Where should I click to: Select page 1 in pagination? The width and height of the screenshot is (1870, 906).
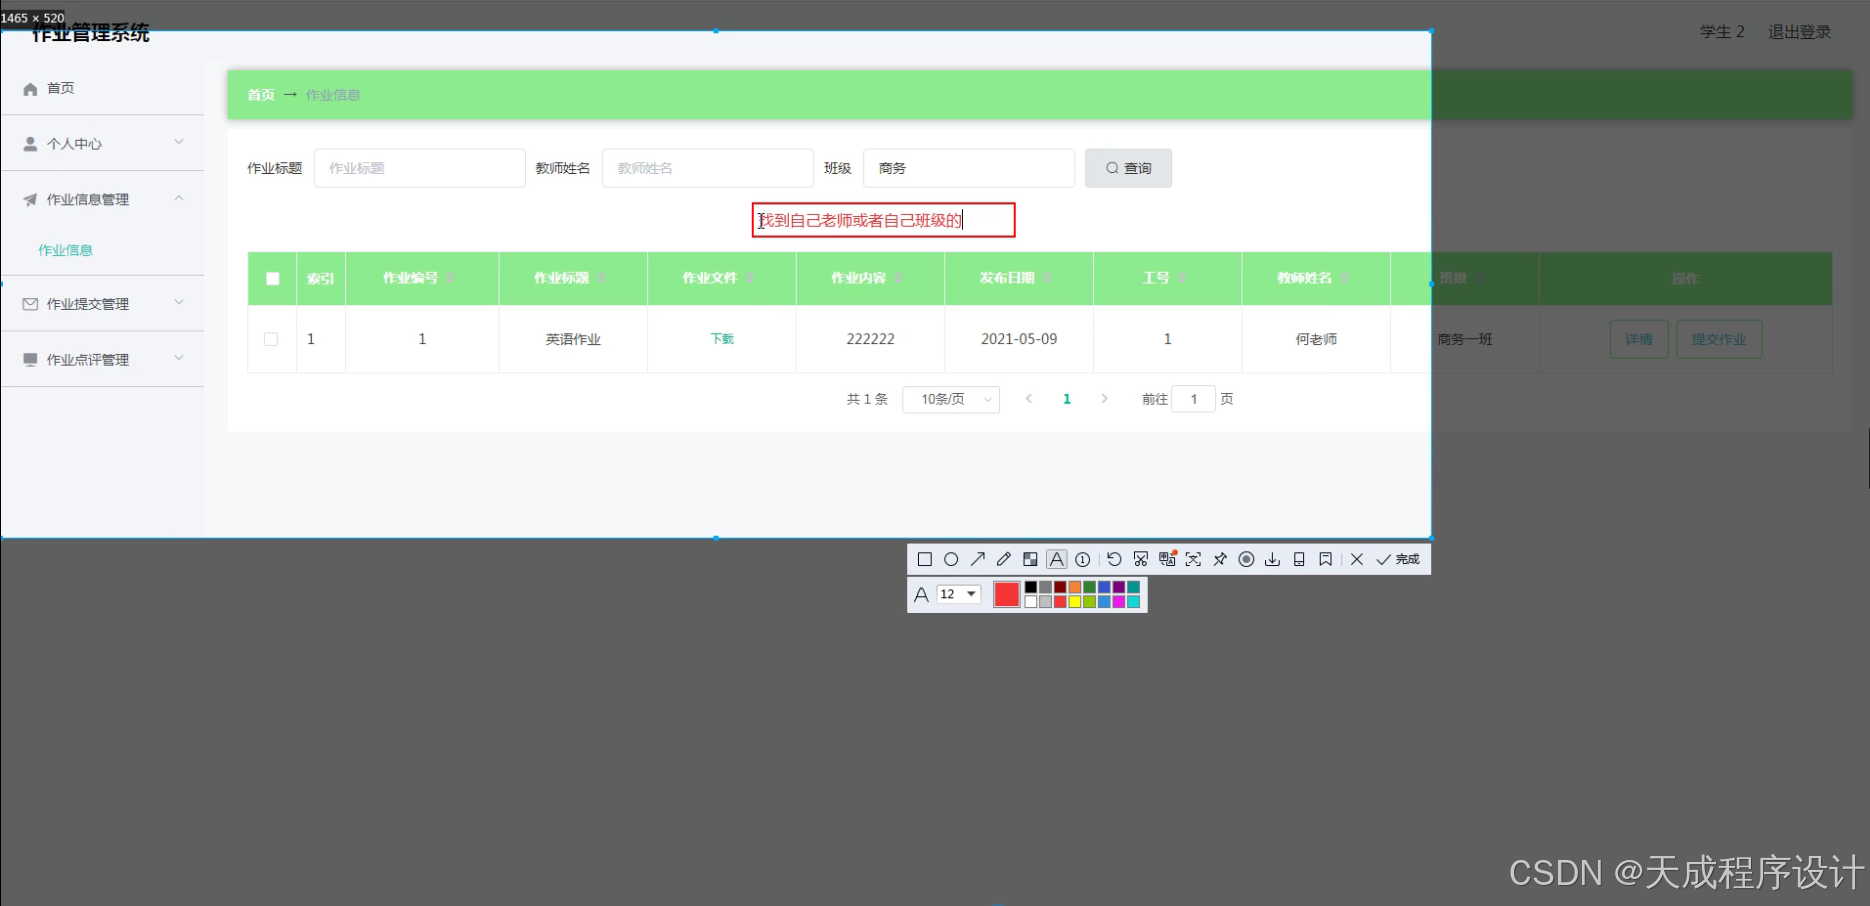tap(1067, 399)
